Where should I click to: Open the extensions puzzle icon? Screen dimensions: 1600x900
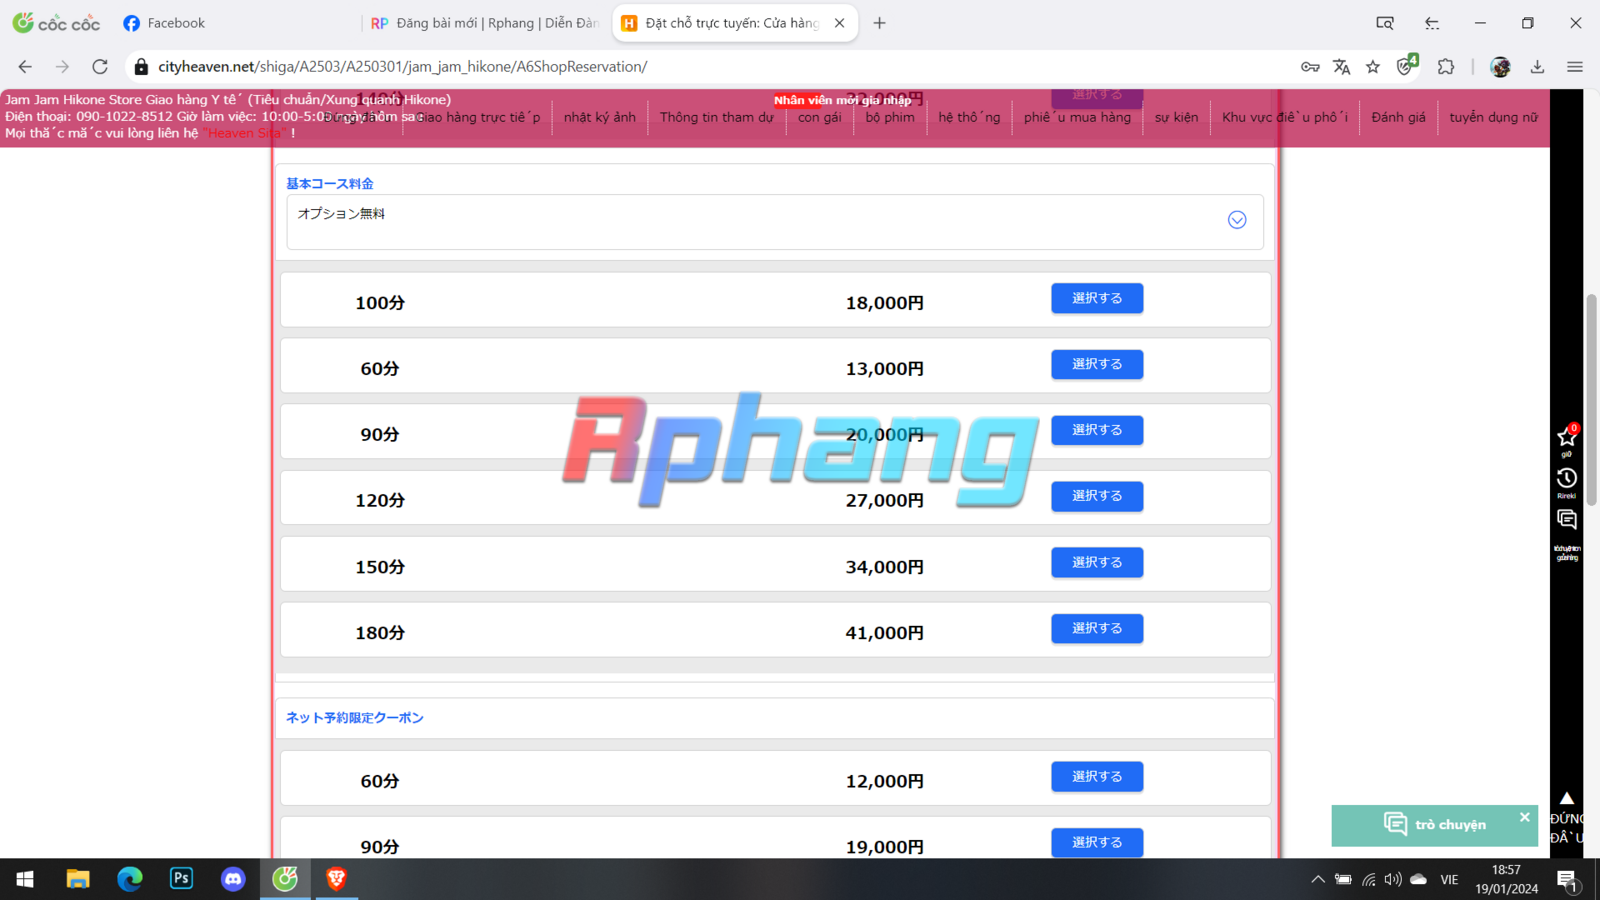coord(1446,67)
